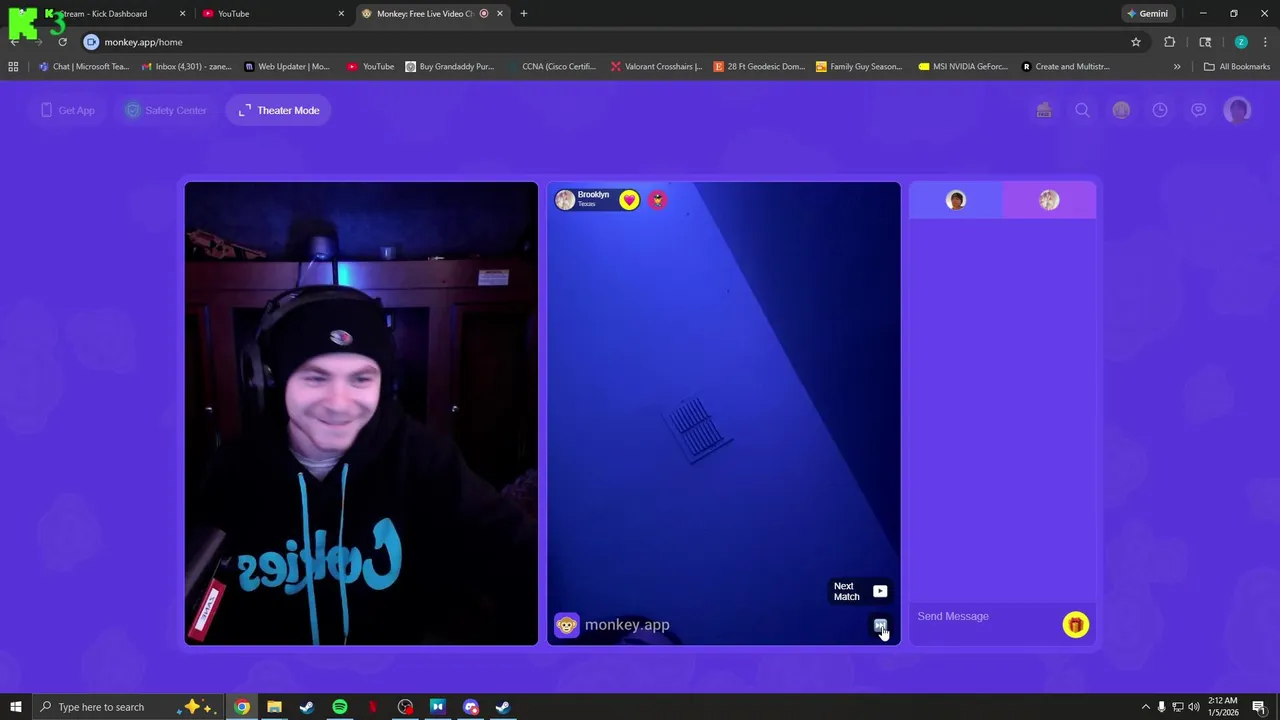This screenshot has height=720, width=1280.
Task: Open the Gemini button in Chrome
Action: pos(1148,14)
